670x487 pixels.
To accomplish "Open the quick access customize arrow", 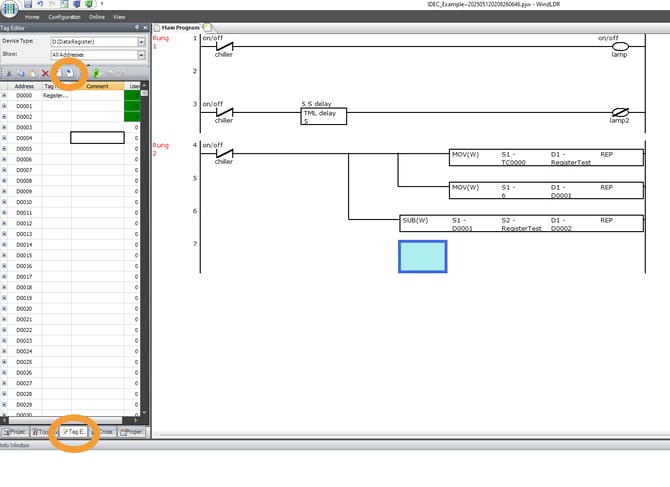I will (x=102, y=4).
